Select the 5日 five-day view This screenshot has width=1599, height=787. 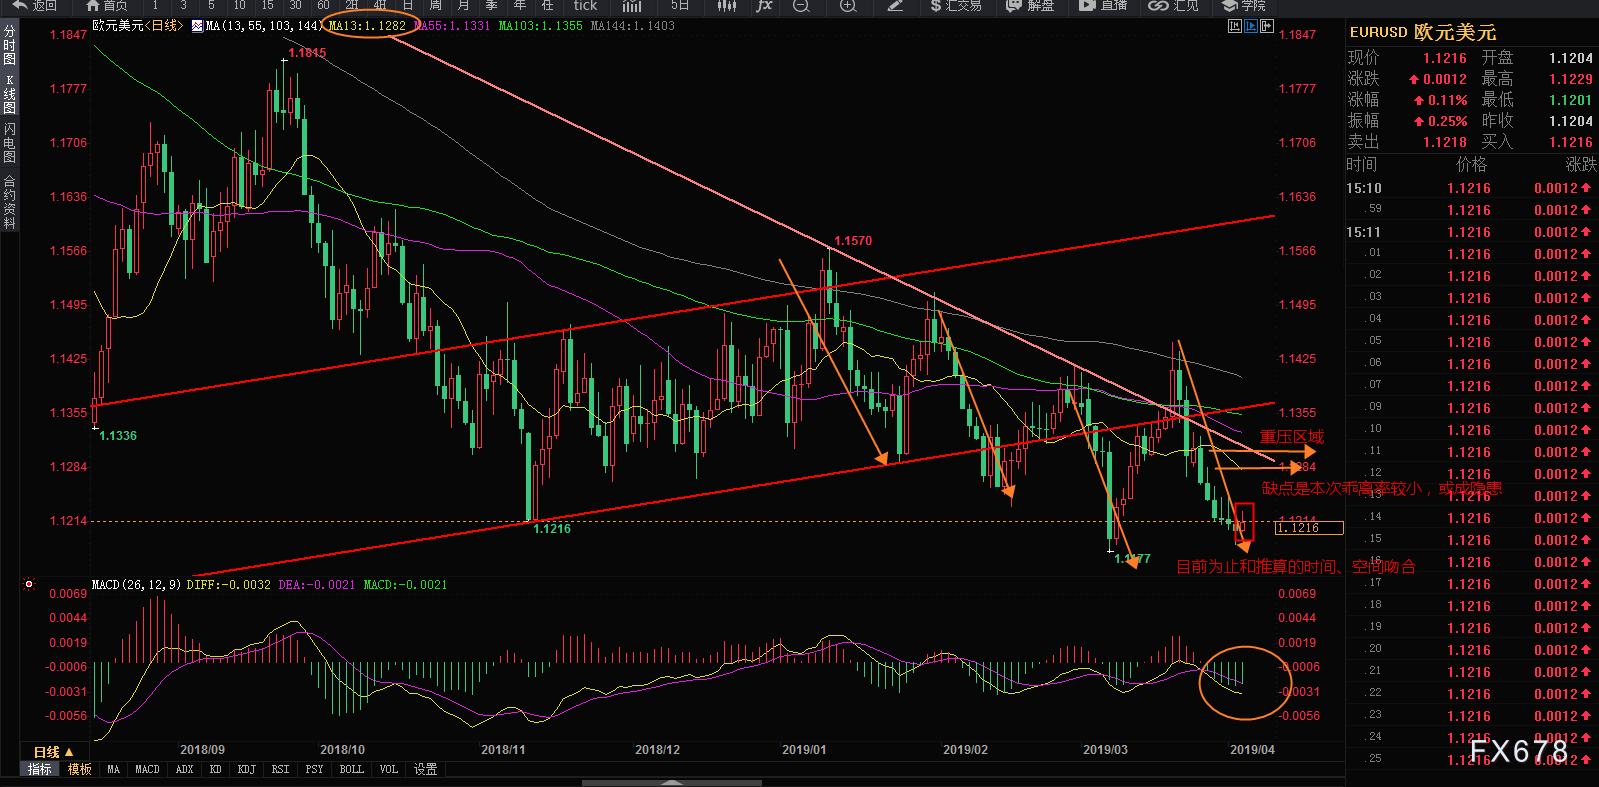680,5
